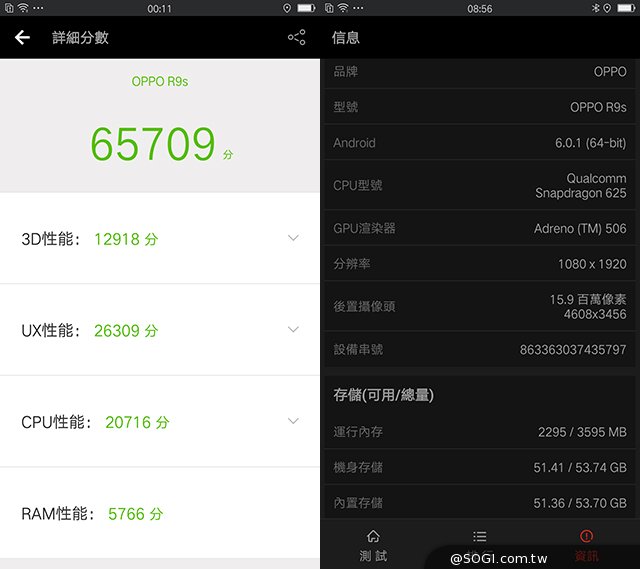Expand the UX性能 score chevron
Image resolution: width=640 pixels, height=569 pixels.
(x=293, y=329)
